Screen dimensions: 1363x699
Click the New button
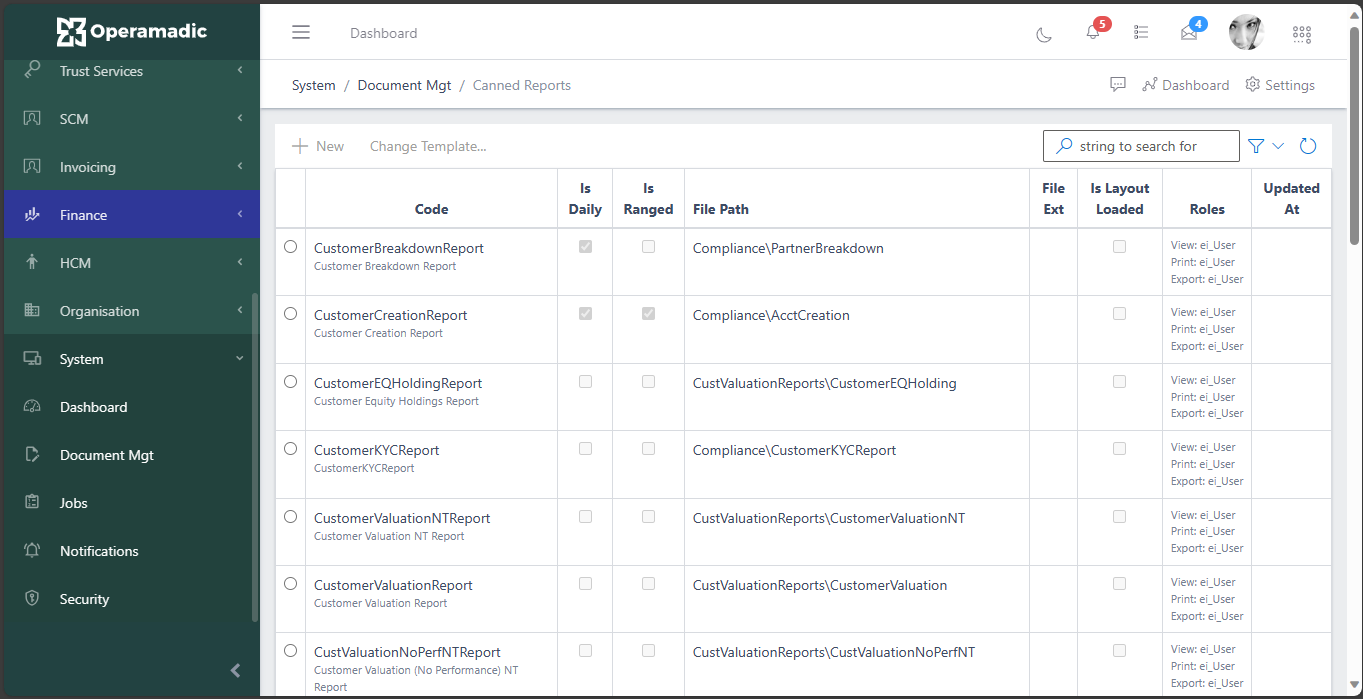tap(318, 146)
